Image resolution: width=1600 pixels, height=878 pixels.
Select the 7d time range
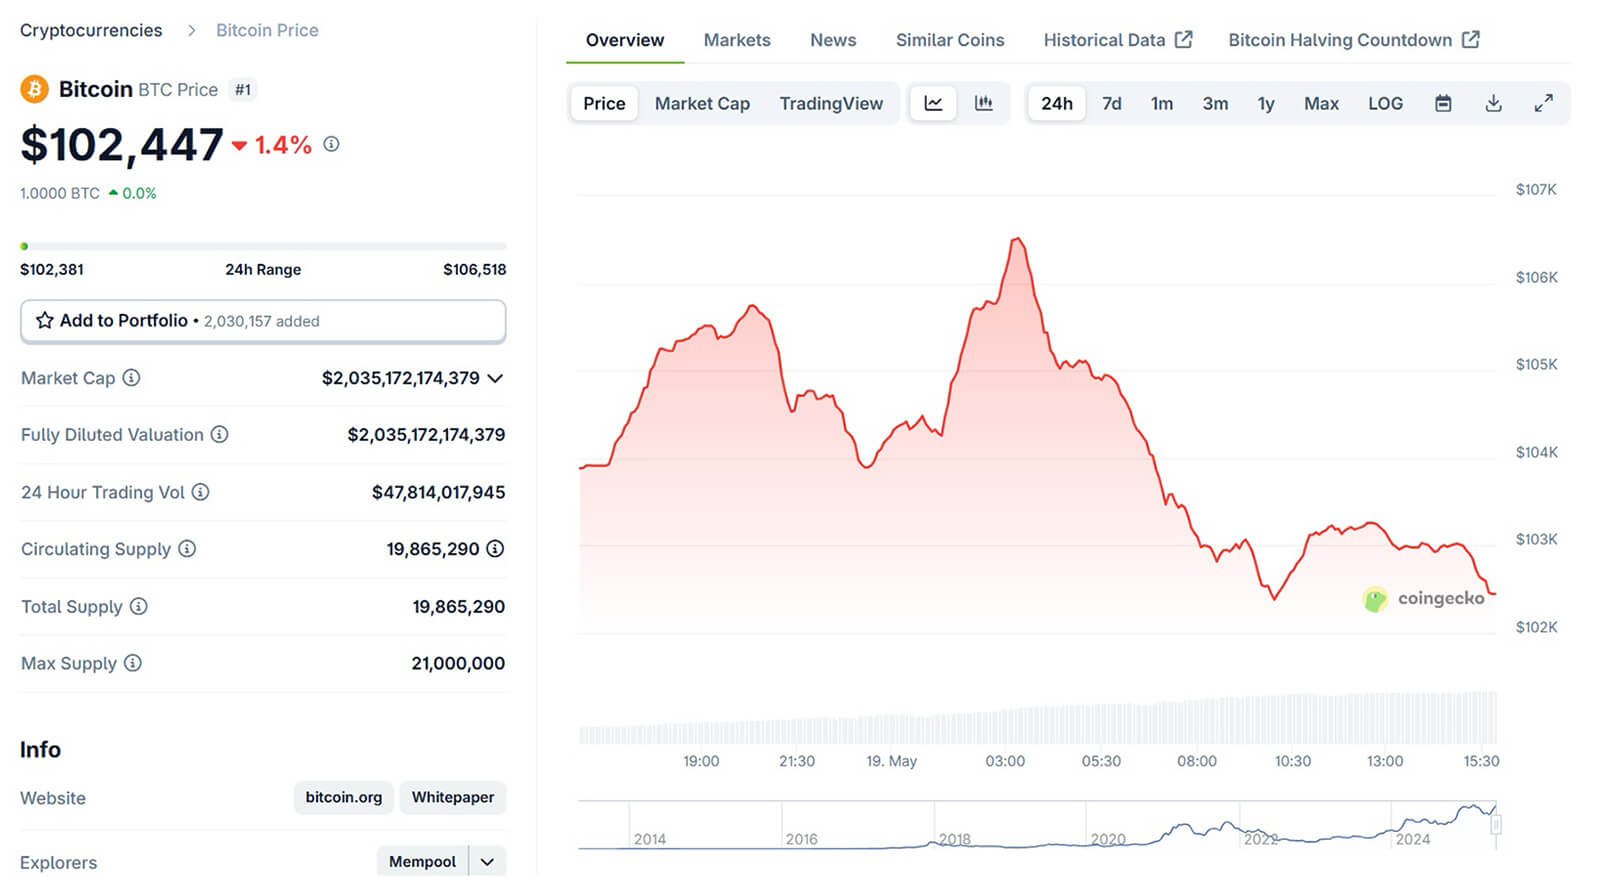[x=1111, y=103]
